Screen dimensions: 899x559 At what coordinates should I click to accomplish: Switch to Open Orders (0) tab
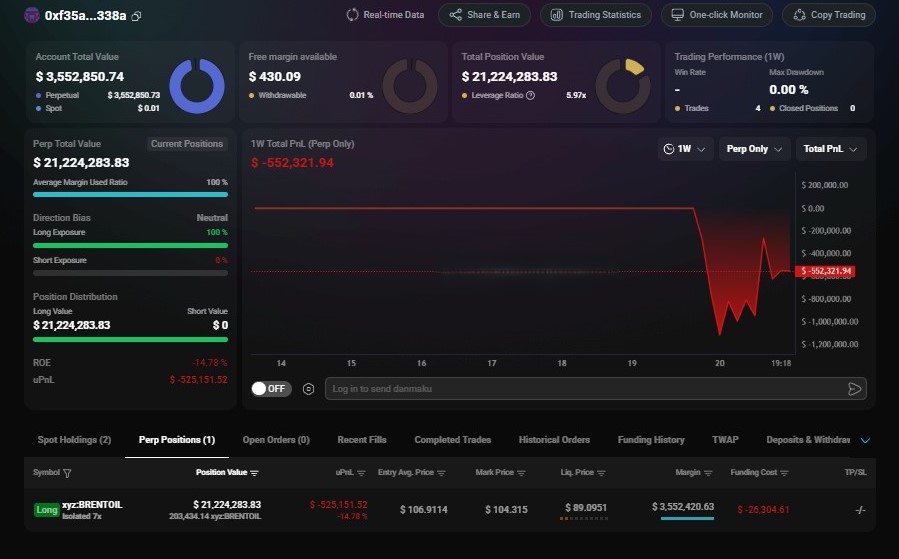tap(276, 440)
